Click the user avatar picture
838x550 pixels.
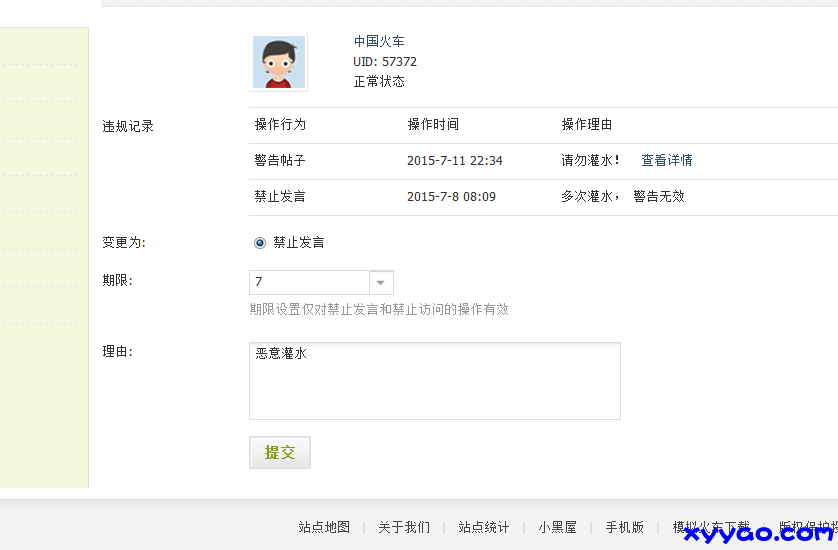(279, 63)
